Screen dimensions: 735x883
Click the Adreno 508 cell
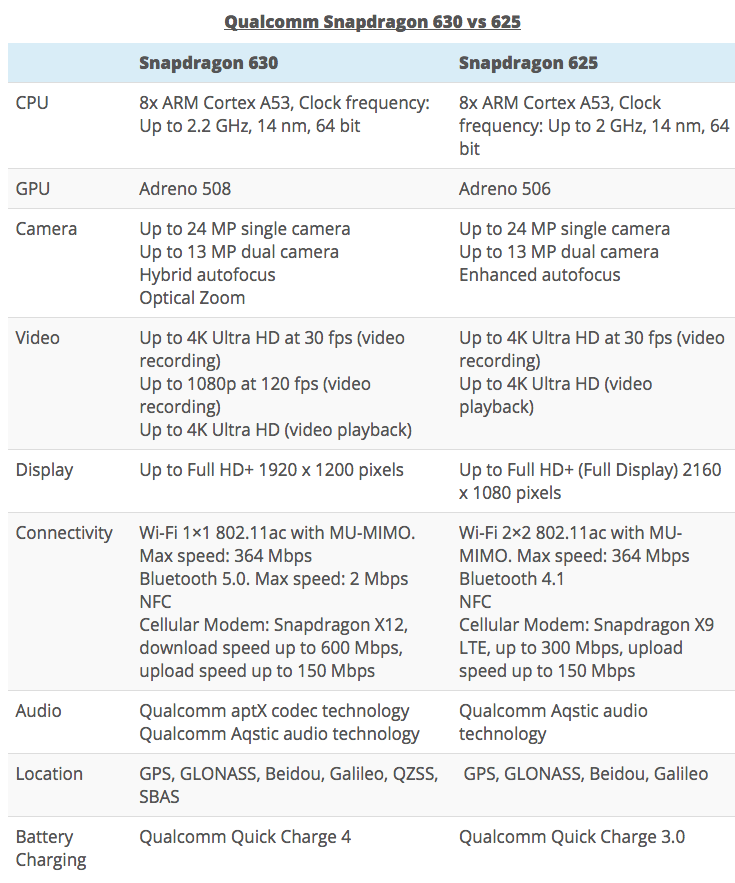click(x=185, y=189)
